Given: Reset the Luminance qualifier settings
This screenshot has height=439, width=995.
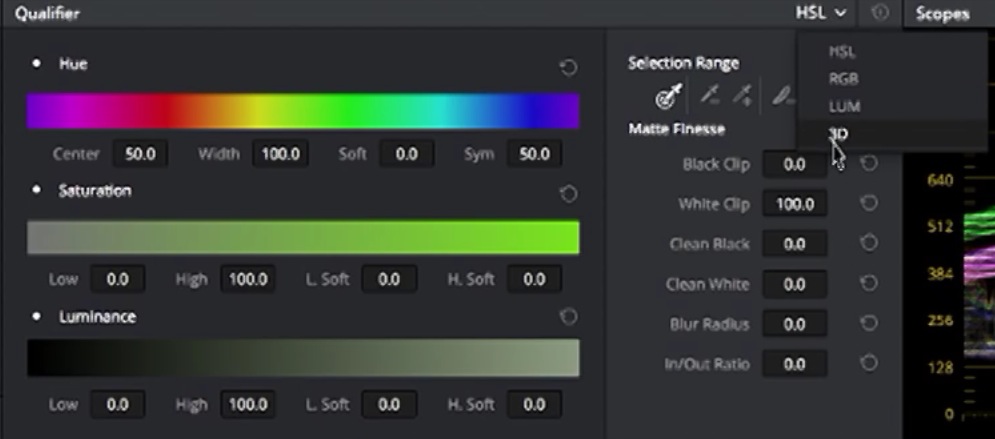Looking at the screenshot, I should [x=568, y=317].
